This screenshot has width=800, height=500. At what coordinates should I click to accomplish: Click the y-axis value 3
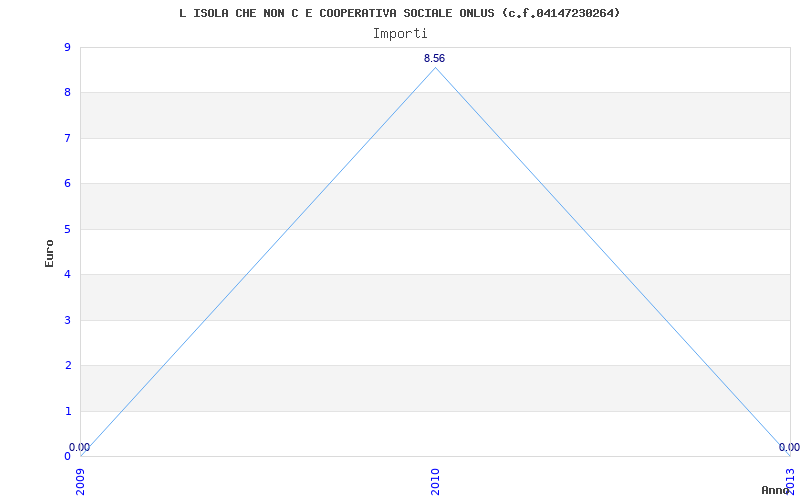coord(67,320)
